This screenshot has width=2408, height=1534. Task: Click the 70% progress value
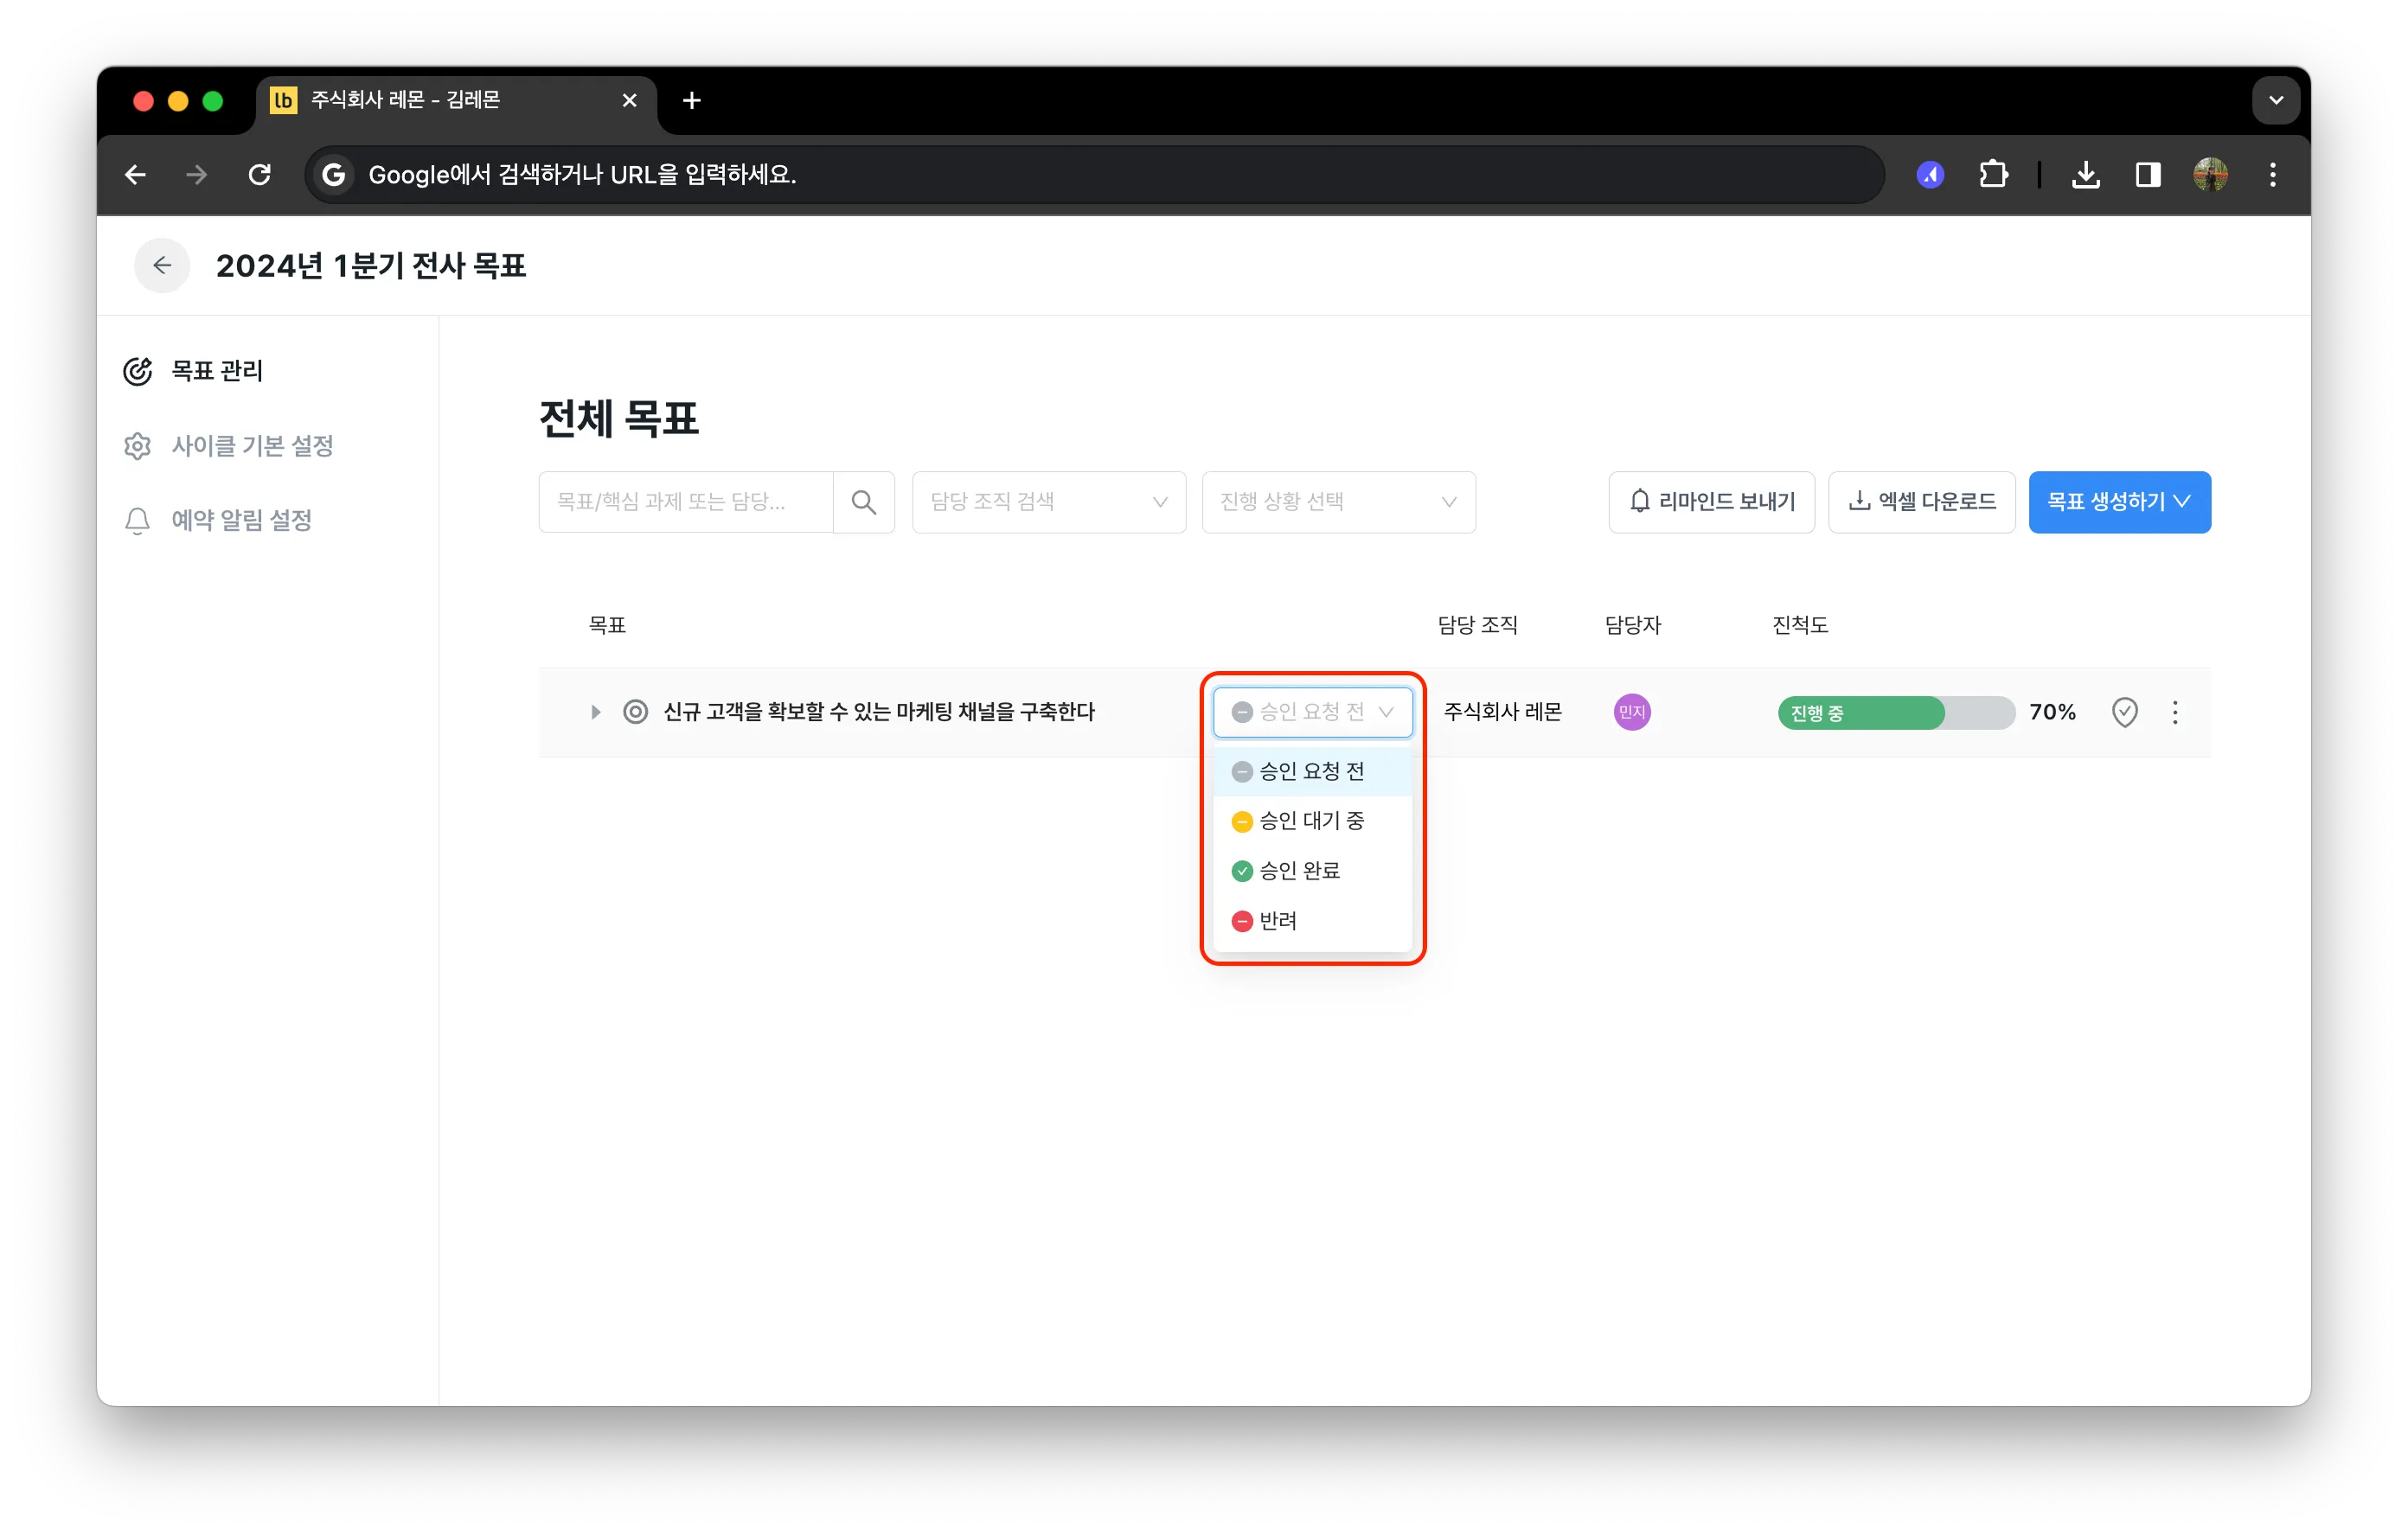[2052, 712]
